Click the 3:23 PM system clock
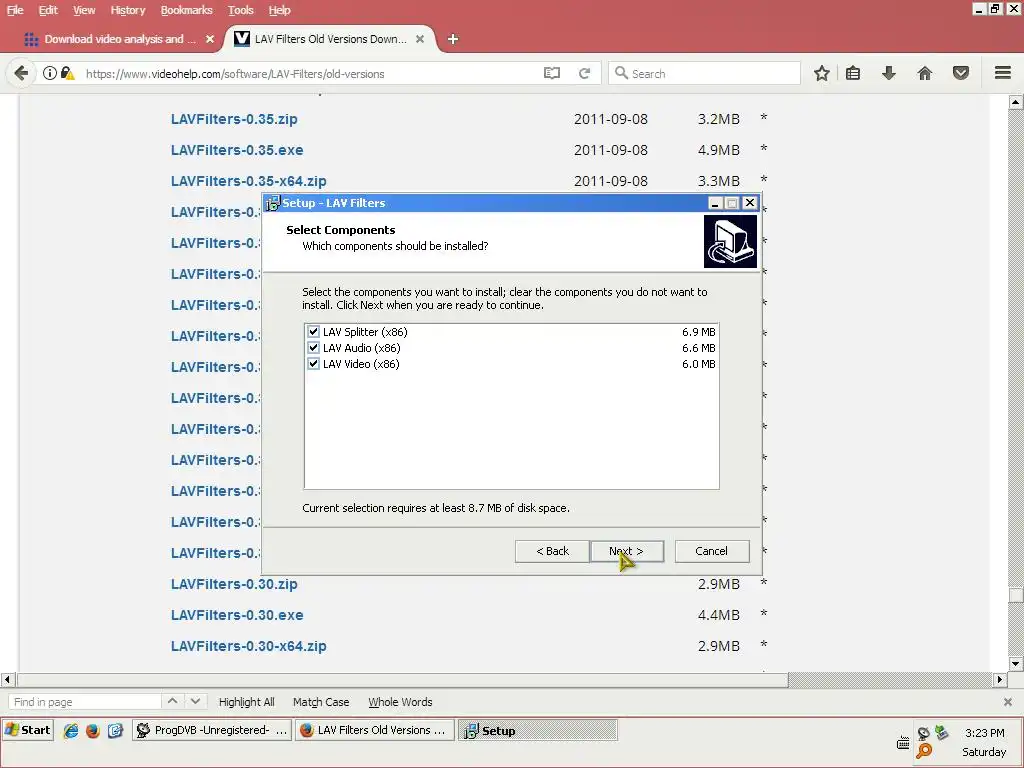Screen dimensions: 1024x768 985,733
